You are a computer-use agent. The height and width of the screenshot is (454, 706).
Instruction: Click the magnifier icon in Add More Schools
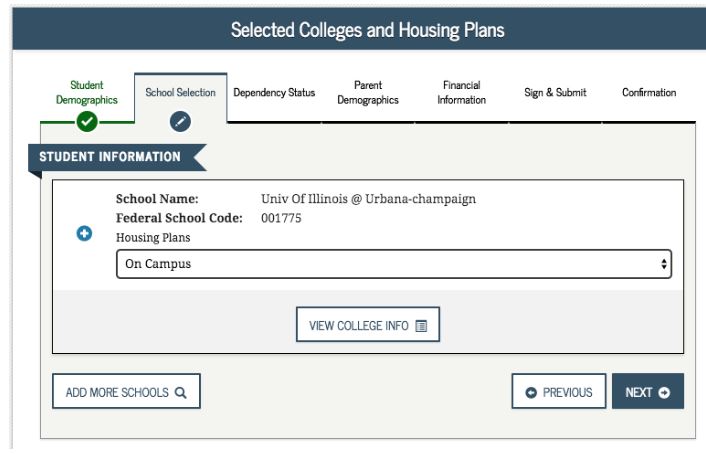pyautogui.click(x=181, y=393)
